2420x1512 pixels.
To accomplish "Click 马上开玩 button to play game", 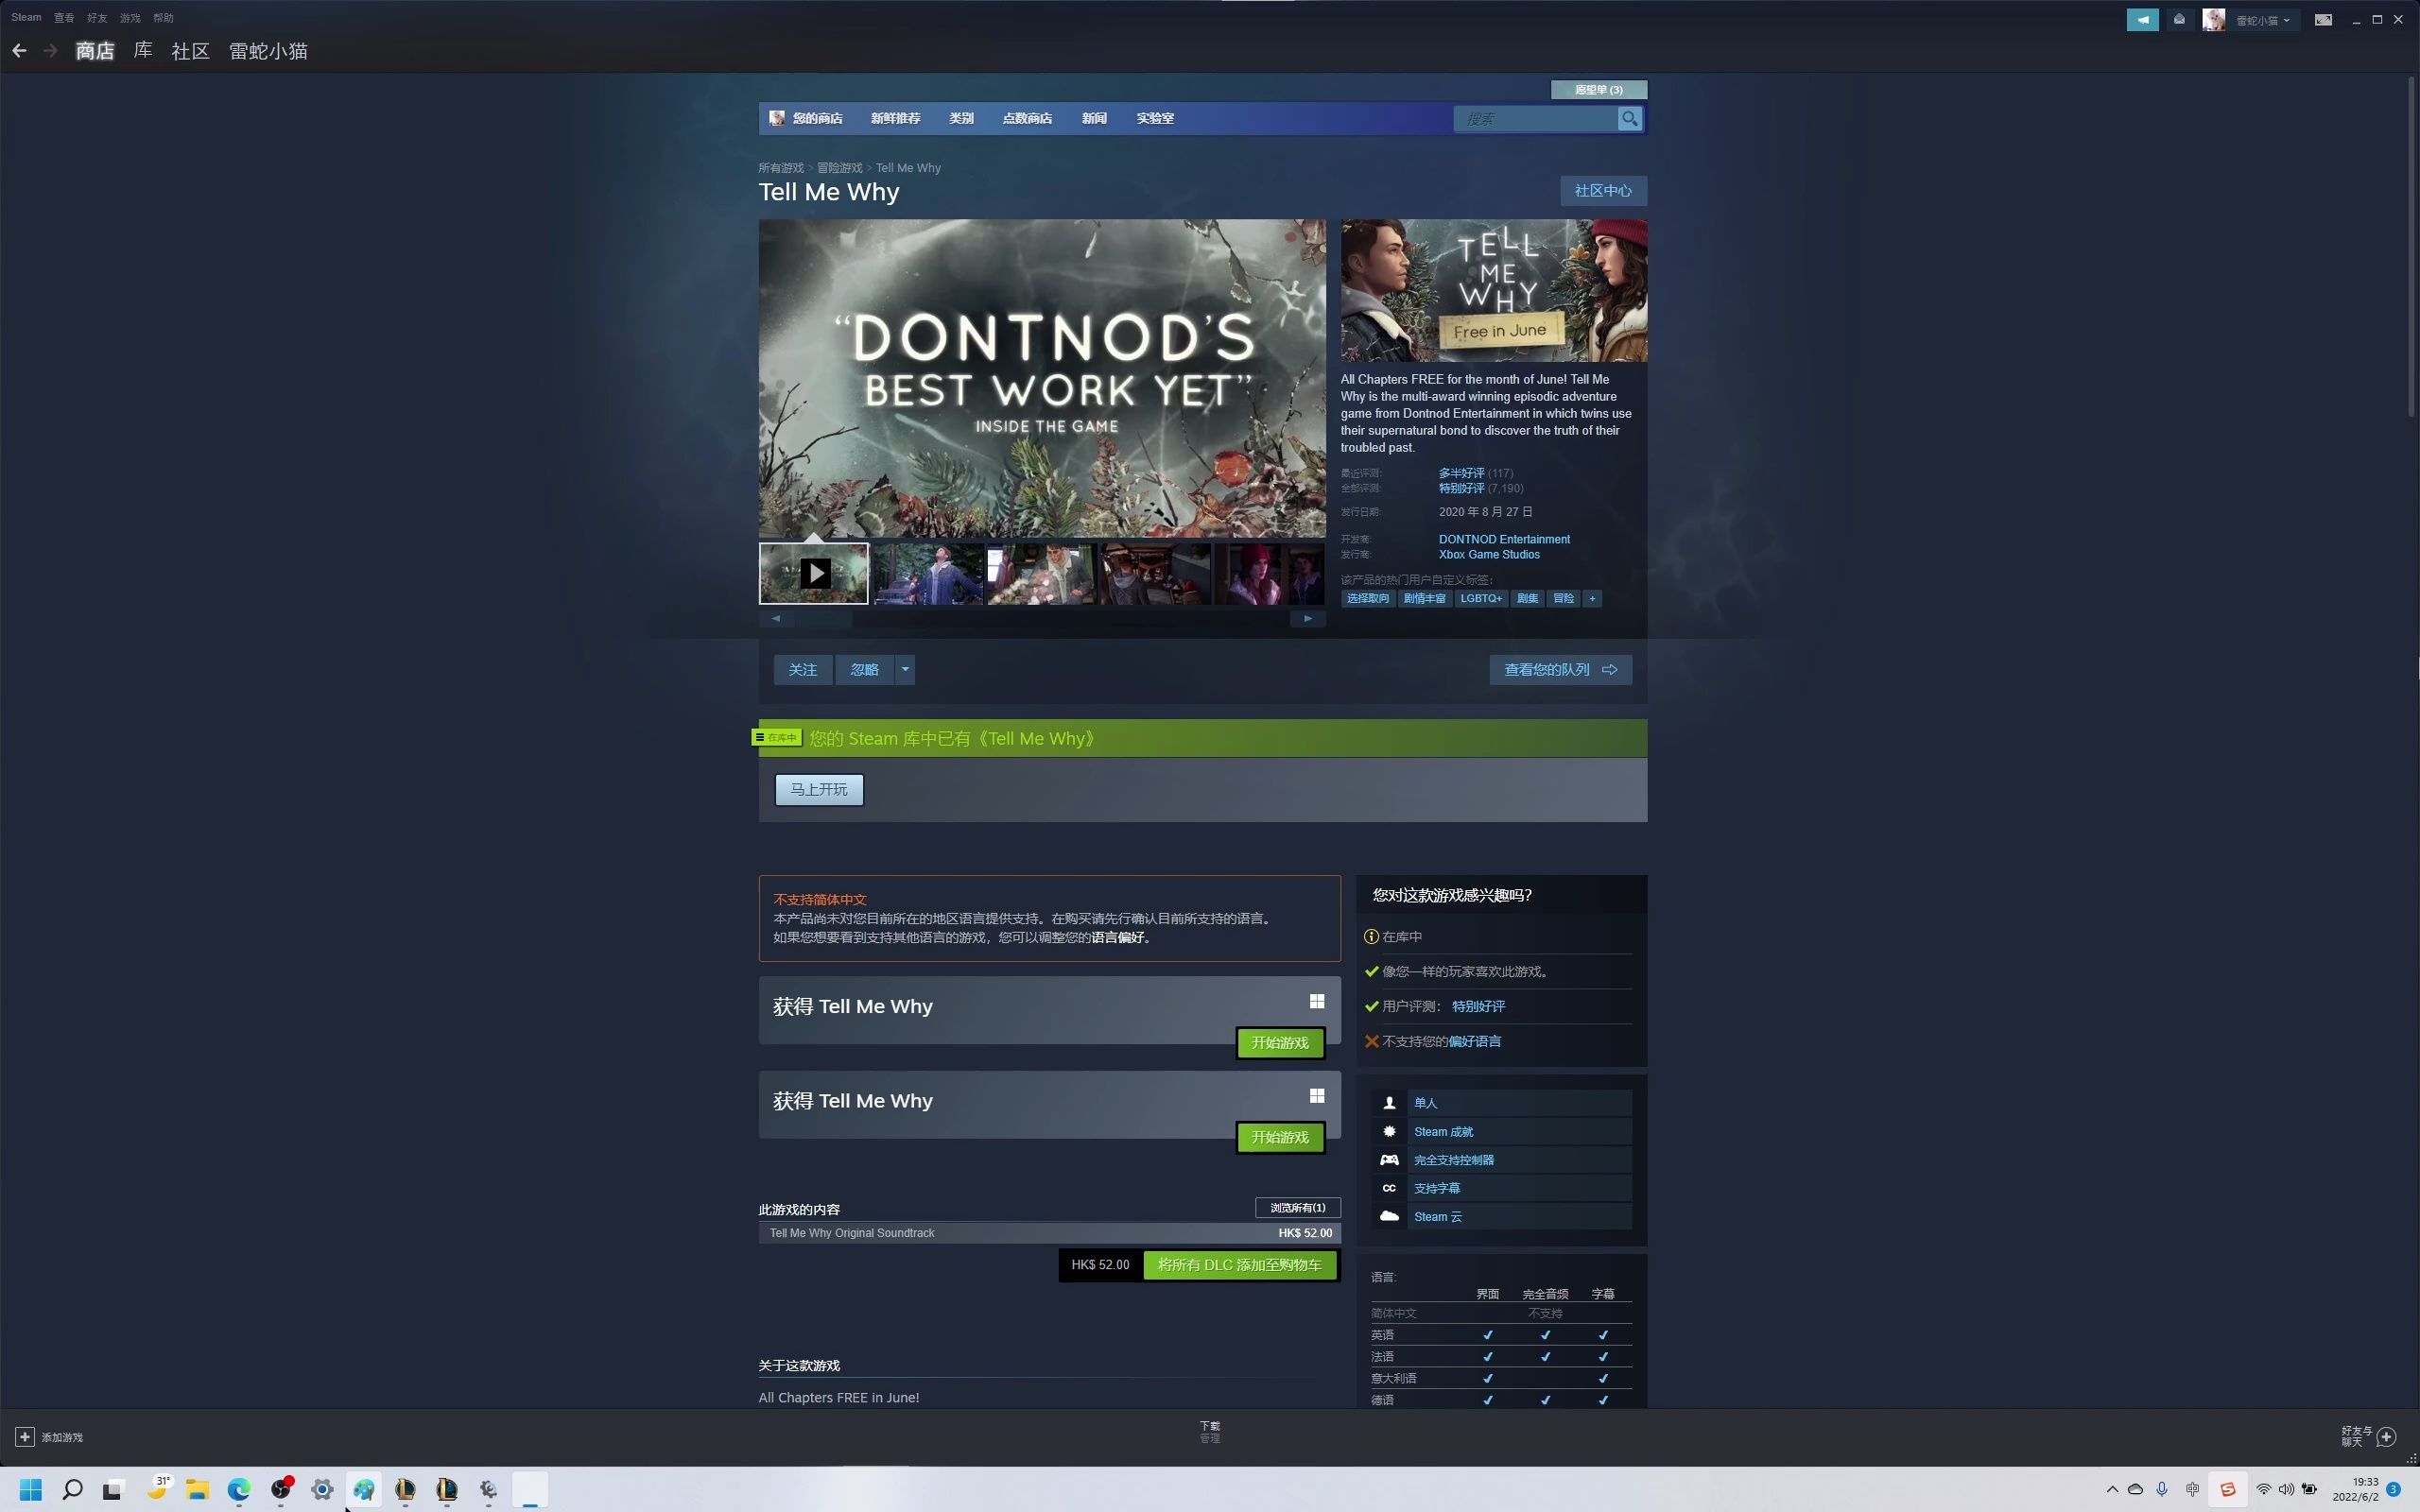I will [821, 789].
